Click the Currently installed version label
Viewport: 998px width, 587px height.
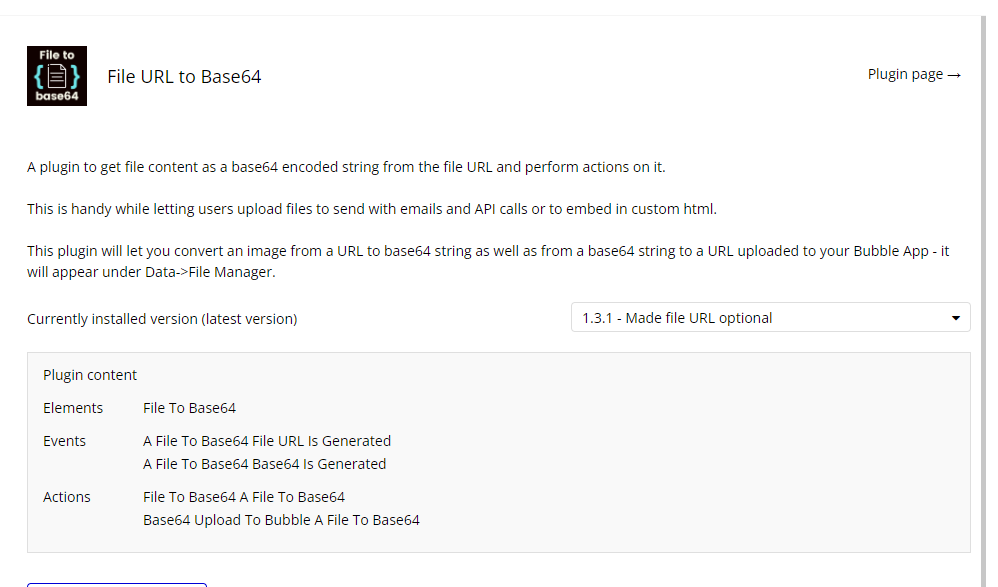(162, 319)
